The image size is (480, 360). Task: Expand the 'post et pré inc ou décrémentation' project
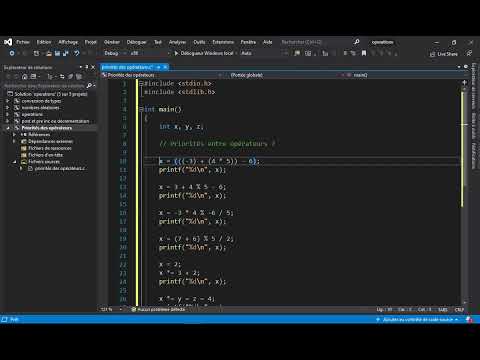click(8, 121)
